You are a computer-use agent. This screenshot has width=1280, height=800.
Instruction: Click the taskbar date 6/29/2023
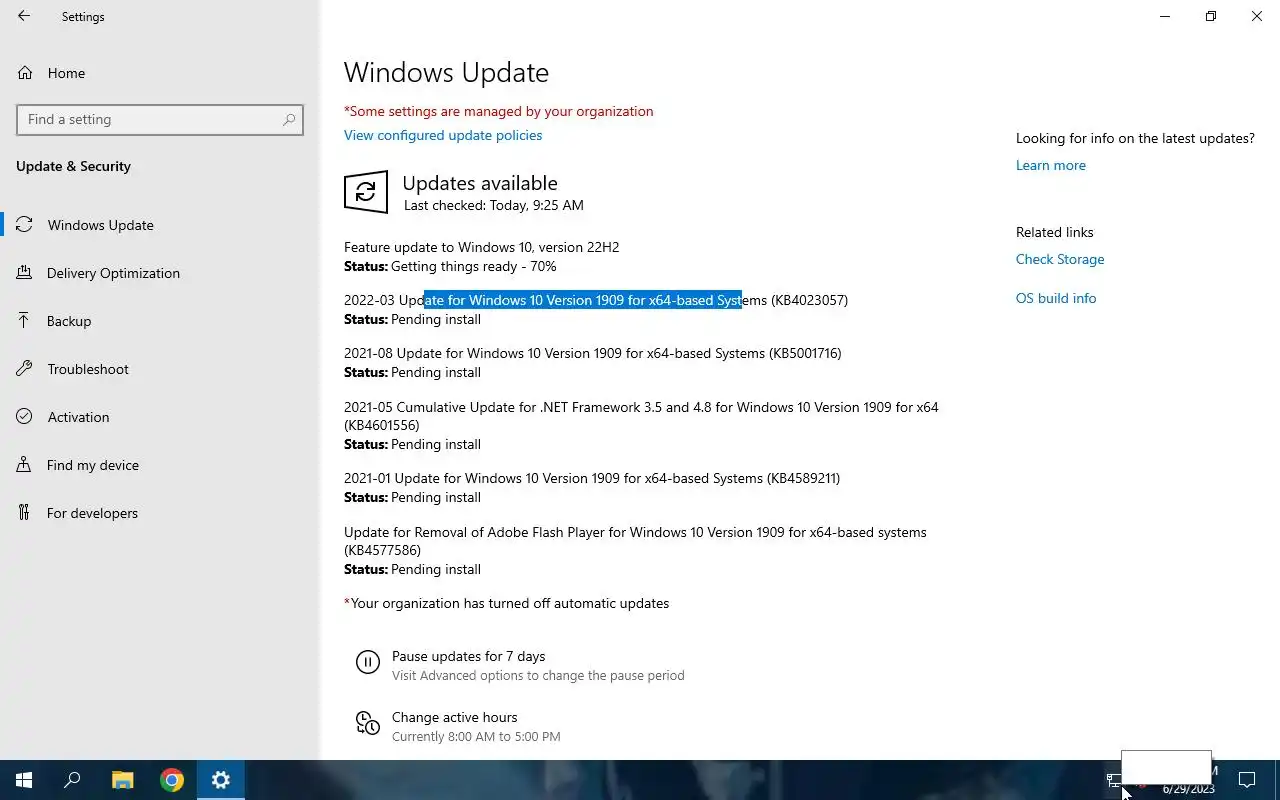(1188, 789)
